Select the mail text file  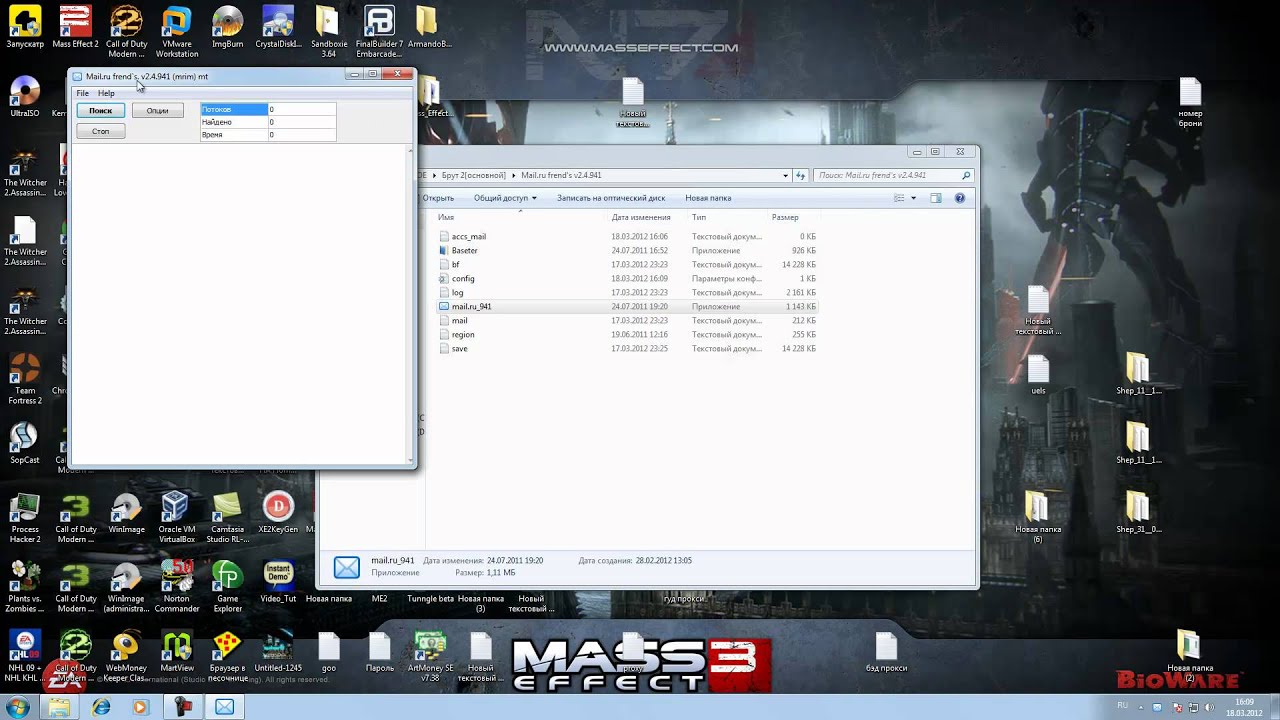[628, 321]
